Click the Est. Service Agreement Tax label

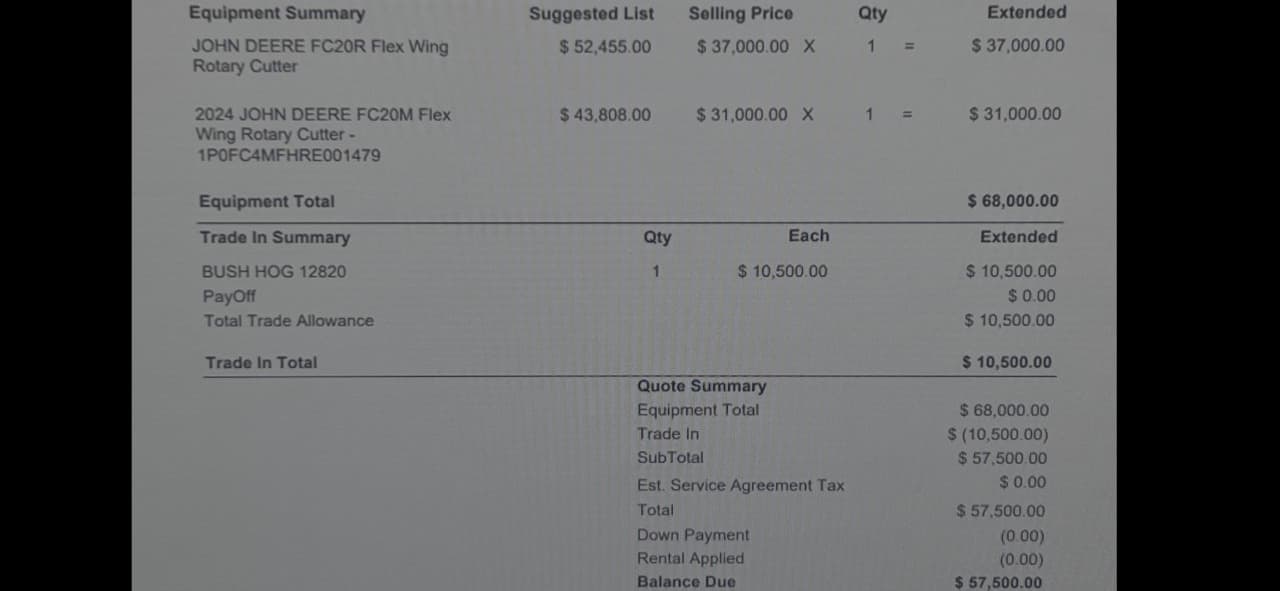741,485
